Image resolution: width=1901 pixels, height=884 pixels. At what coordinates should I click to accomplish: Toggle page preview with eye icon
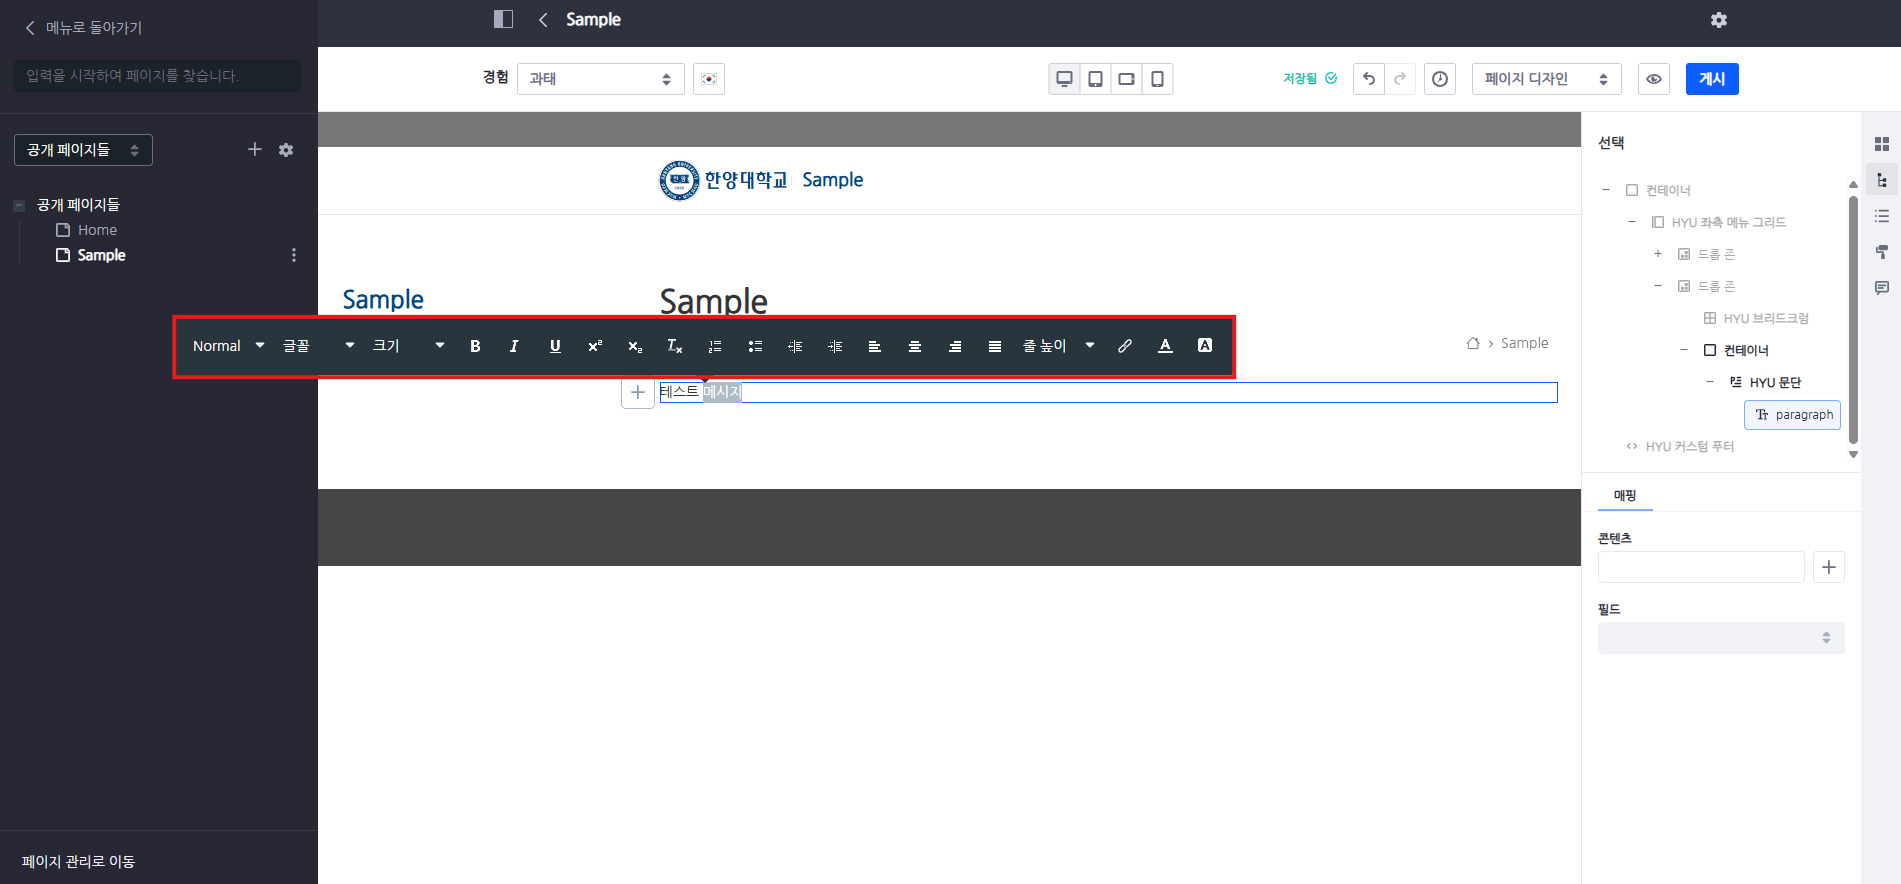point(1653,79)
